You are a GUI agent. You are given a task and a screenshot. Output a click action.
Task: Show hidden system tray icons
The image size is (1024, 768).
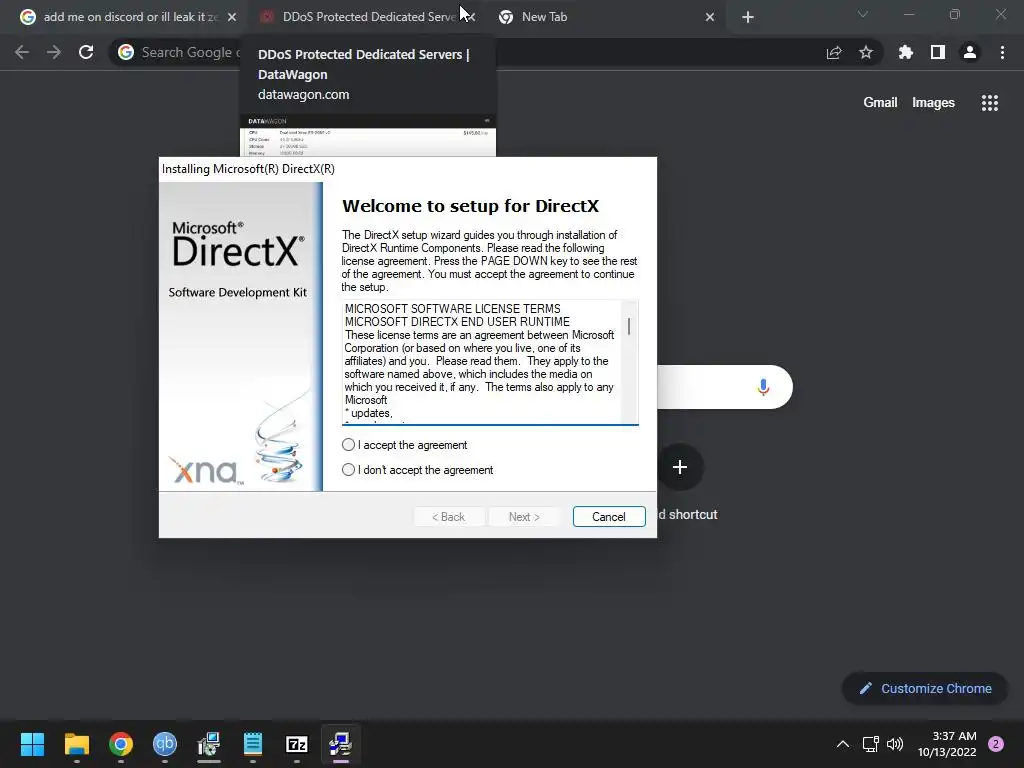coord(843,744)
